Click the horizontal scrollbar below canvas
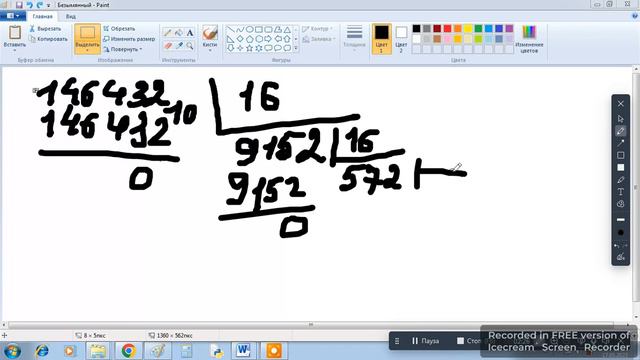640x360 pixels. tap(311, 325)
